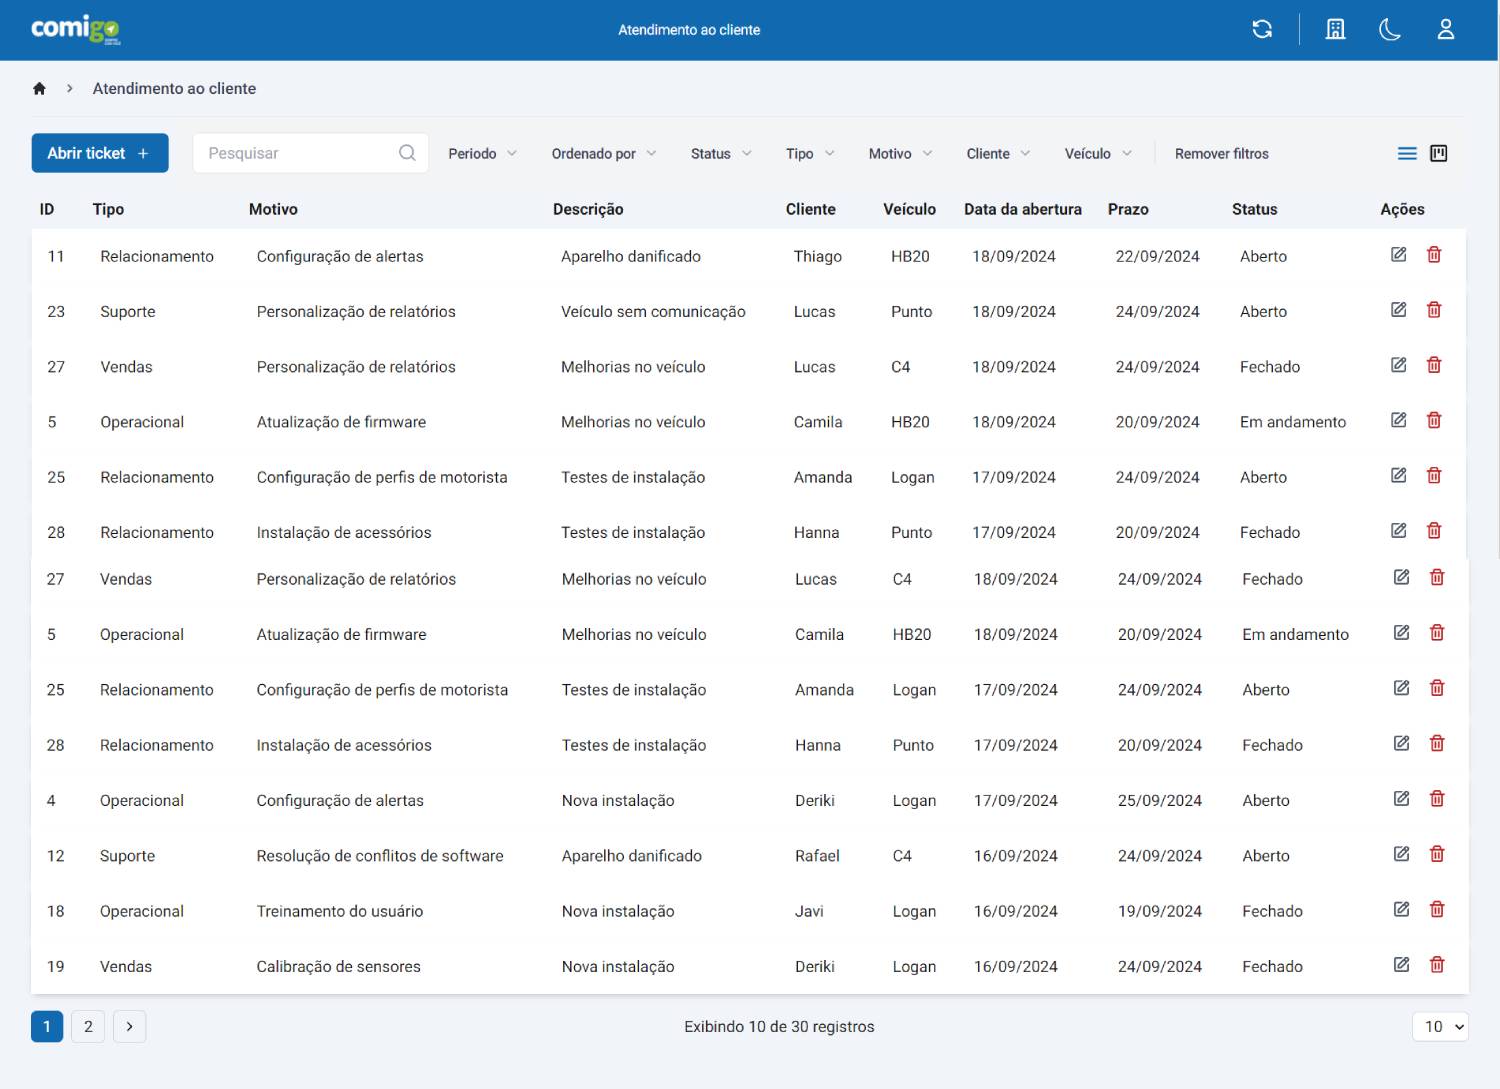Delete ticket 4 for Deriki
1500x1089 pixels.
(1437, 799)
